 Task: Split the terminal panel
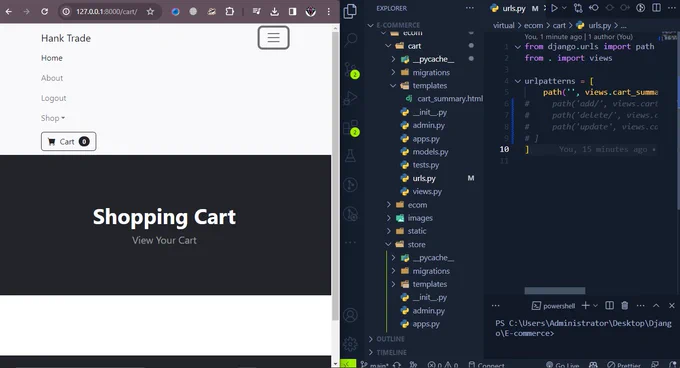pyautogui.click(x=609, y=306)
